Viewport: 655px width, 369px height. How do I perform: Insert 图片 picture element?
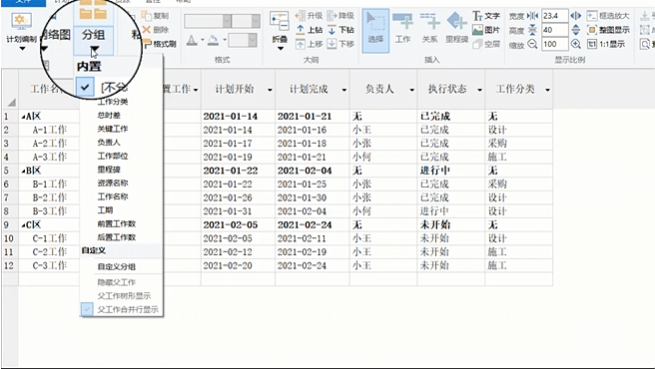[x=478, y=30]
